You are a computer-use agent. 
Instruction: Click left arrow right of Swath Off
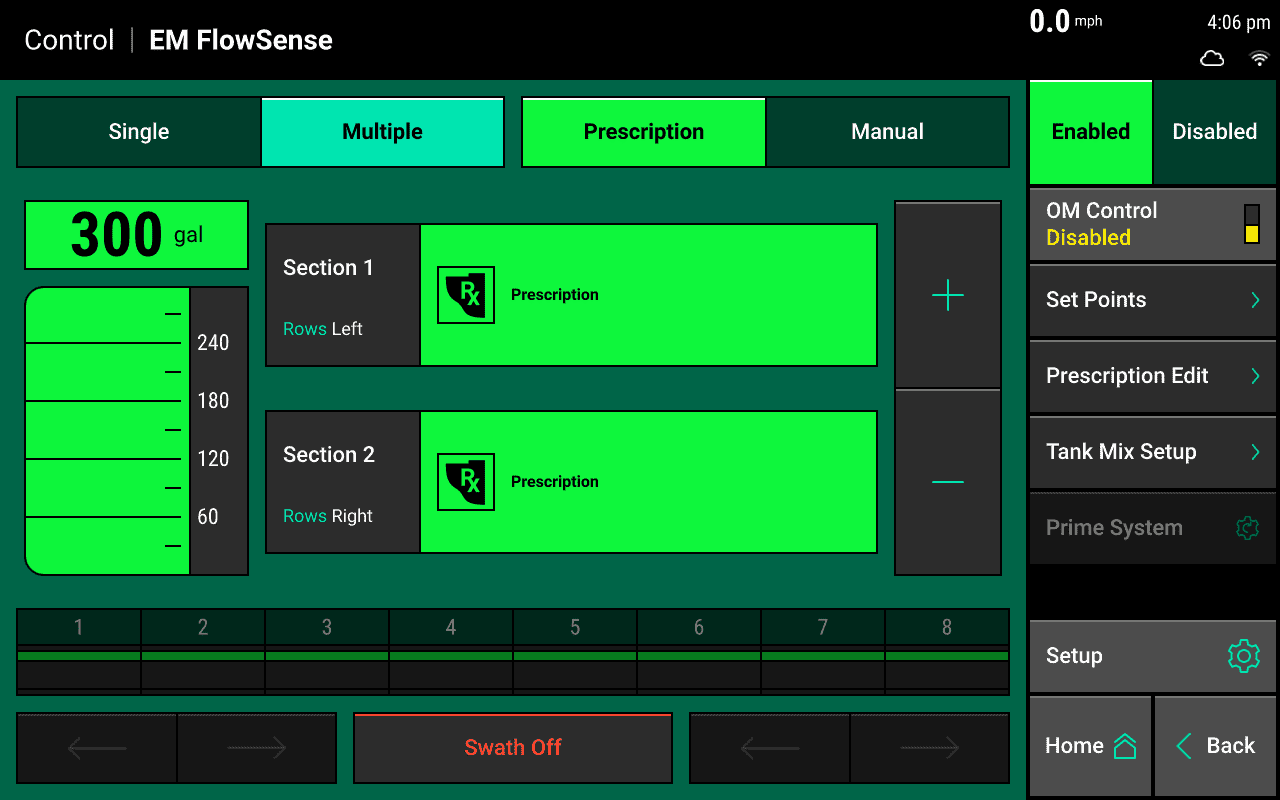tap(770, 748)
